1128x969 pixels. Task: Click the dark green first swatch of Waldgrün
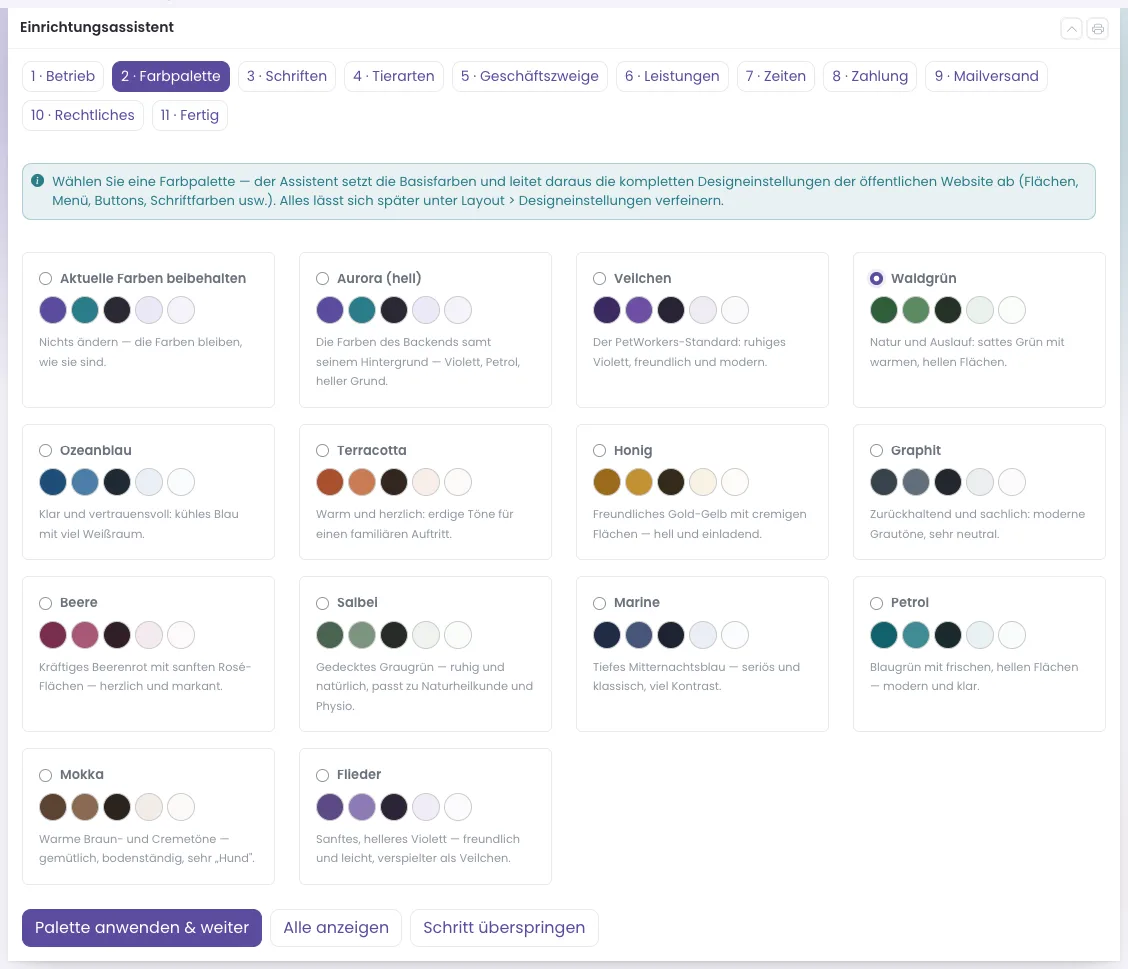coord(883,310)
